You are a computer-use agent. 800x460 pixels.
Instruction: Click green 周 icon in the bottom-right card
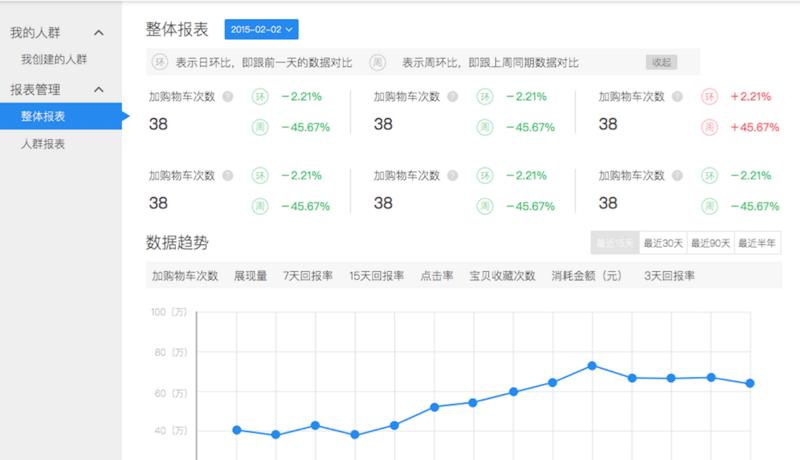pyautogui.click(x=709, y=206)
